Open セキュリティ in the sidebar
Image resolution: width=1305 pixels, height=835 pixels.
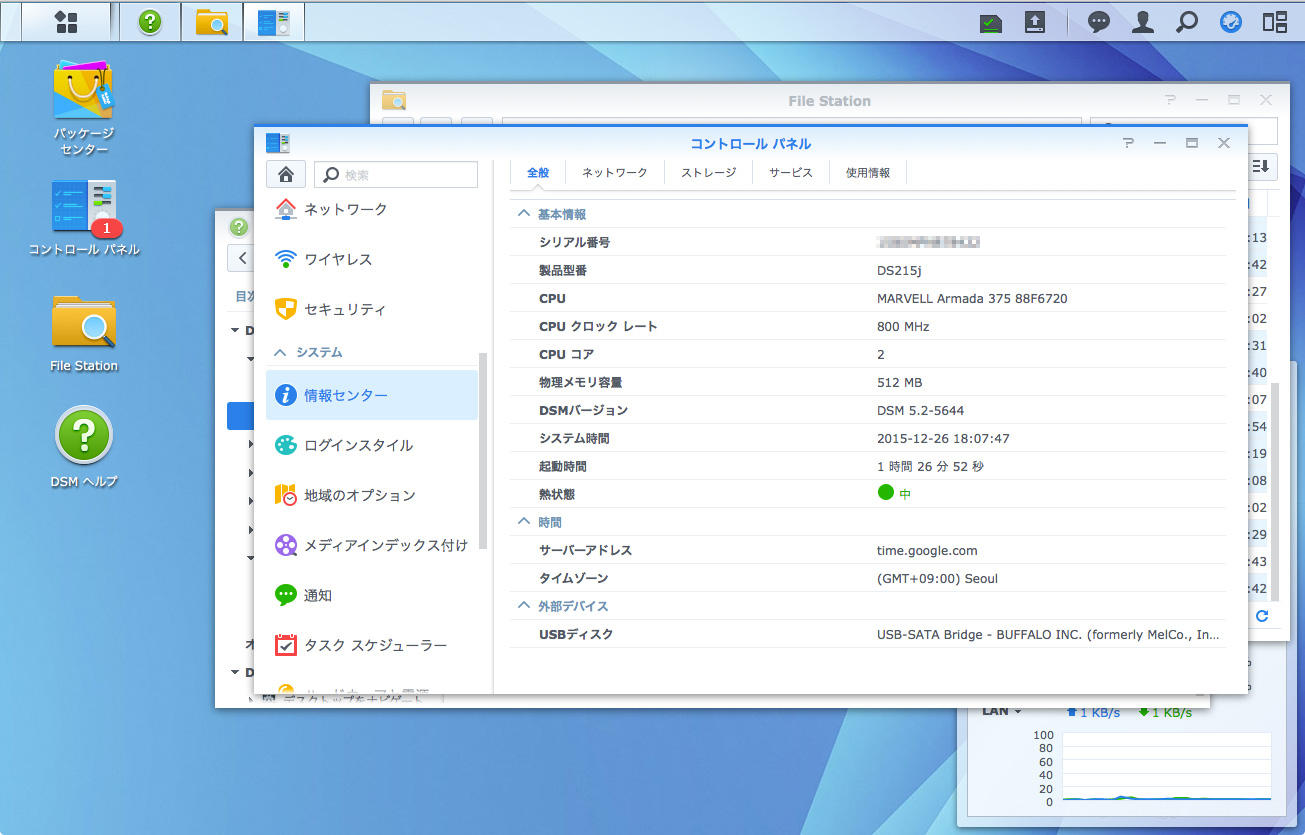click(x=371, y=309)
